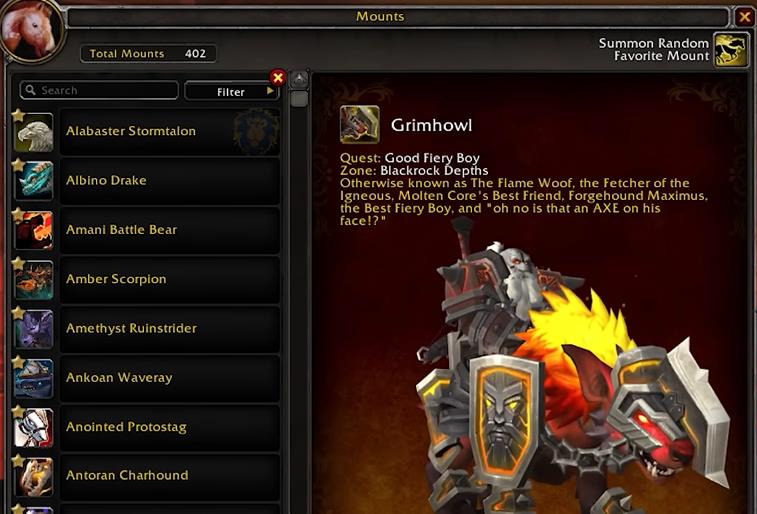Click the Ankoan Waveray mount icon

(x=34, y=378)
